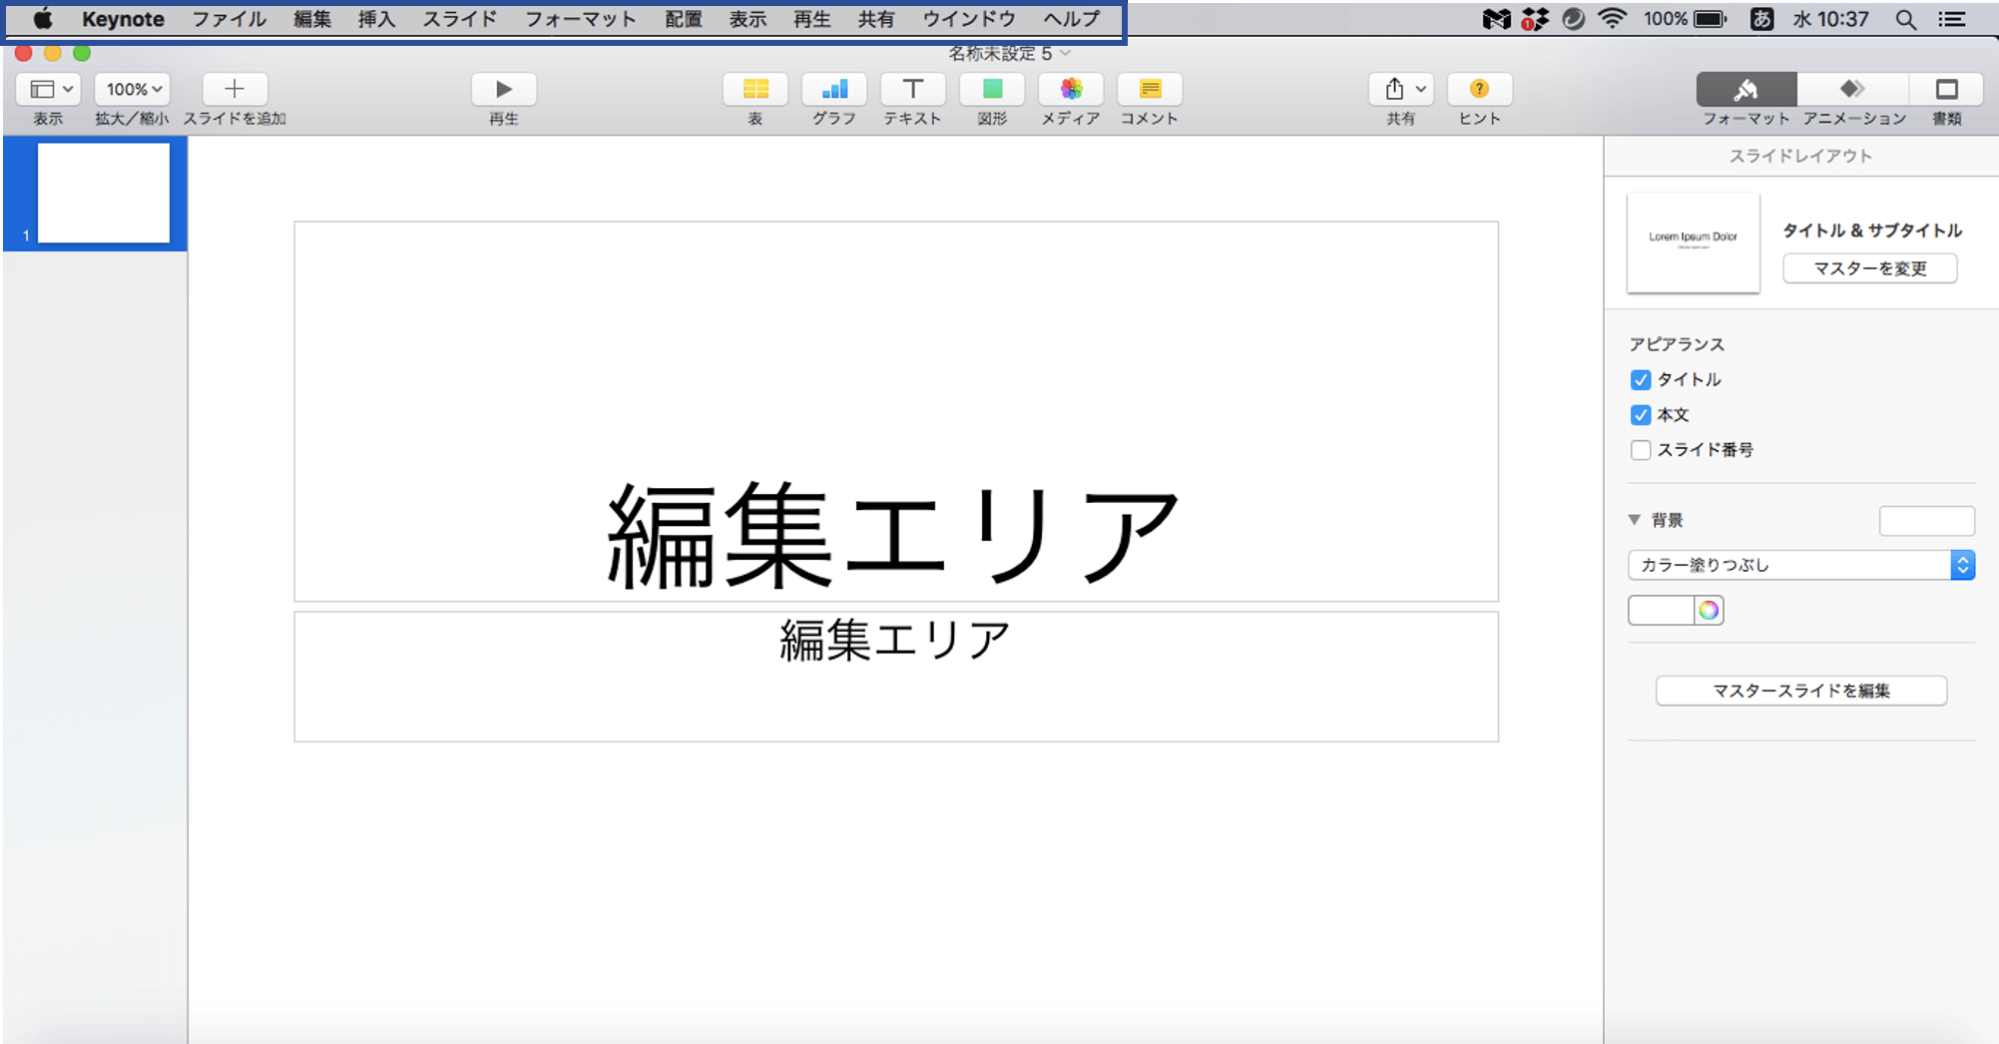Insert a table with the 表 icon

(x=755, y=89)
